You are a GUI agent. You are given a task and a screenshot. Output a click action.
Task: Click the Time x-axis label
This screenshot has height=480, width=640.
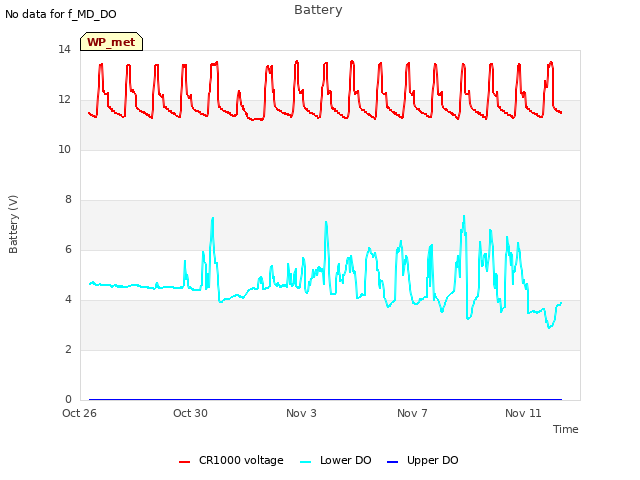565,429
